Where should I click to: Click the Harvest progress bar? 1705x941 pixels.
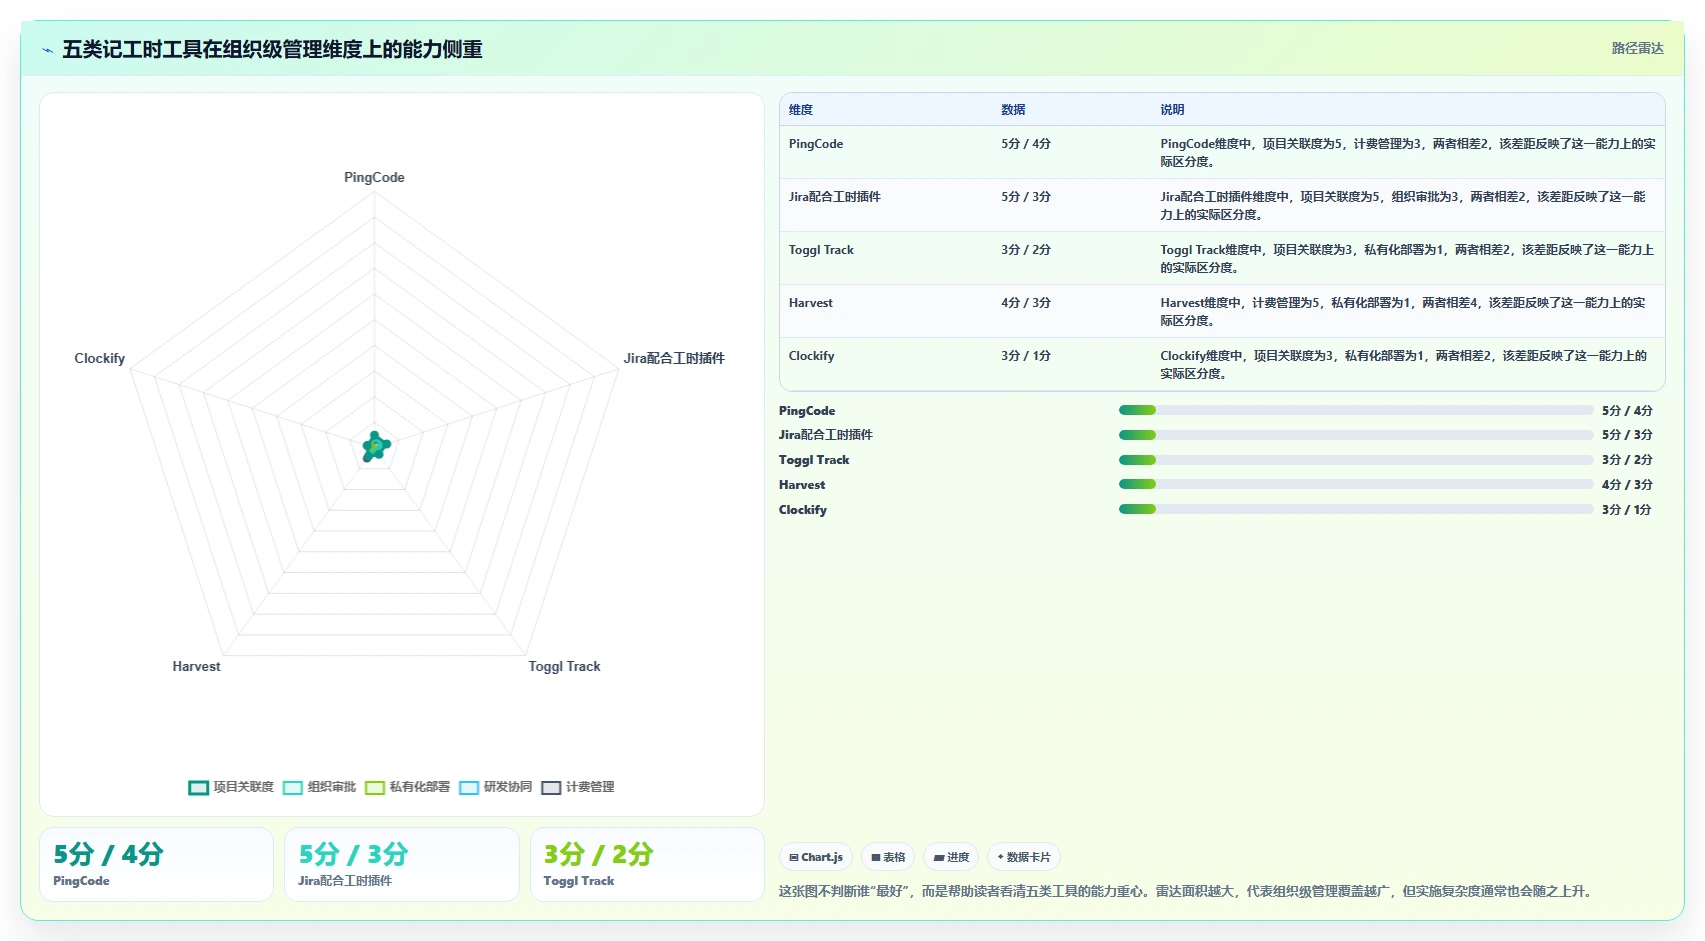[x=1355, y=484]
